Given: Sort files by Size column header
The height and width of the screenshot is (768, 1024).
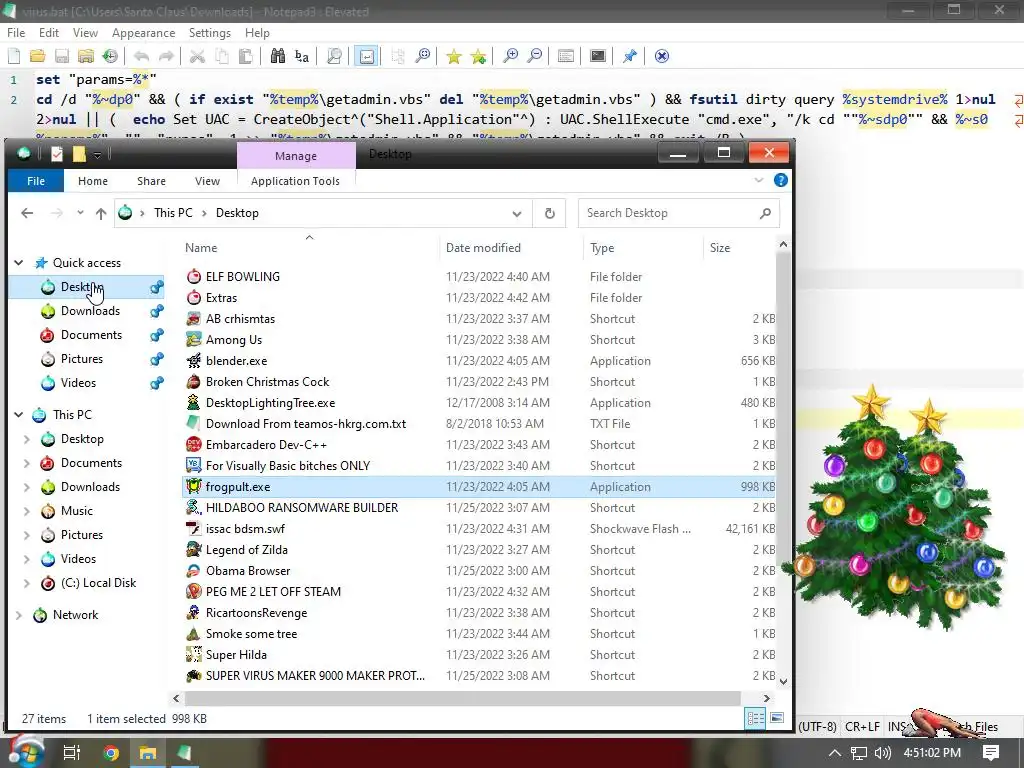Looking at the screenshot, I should tap(720, 248).
